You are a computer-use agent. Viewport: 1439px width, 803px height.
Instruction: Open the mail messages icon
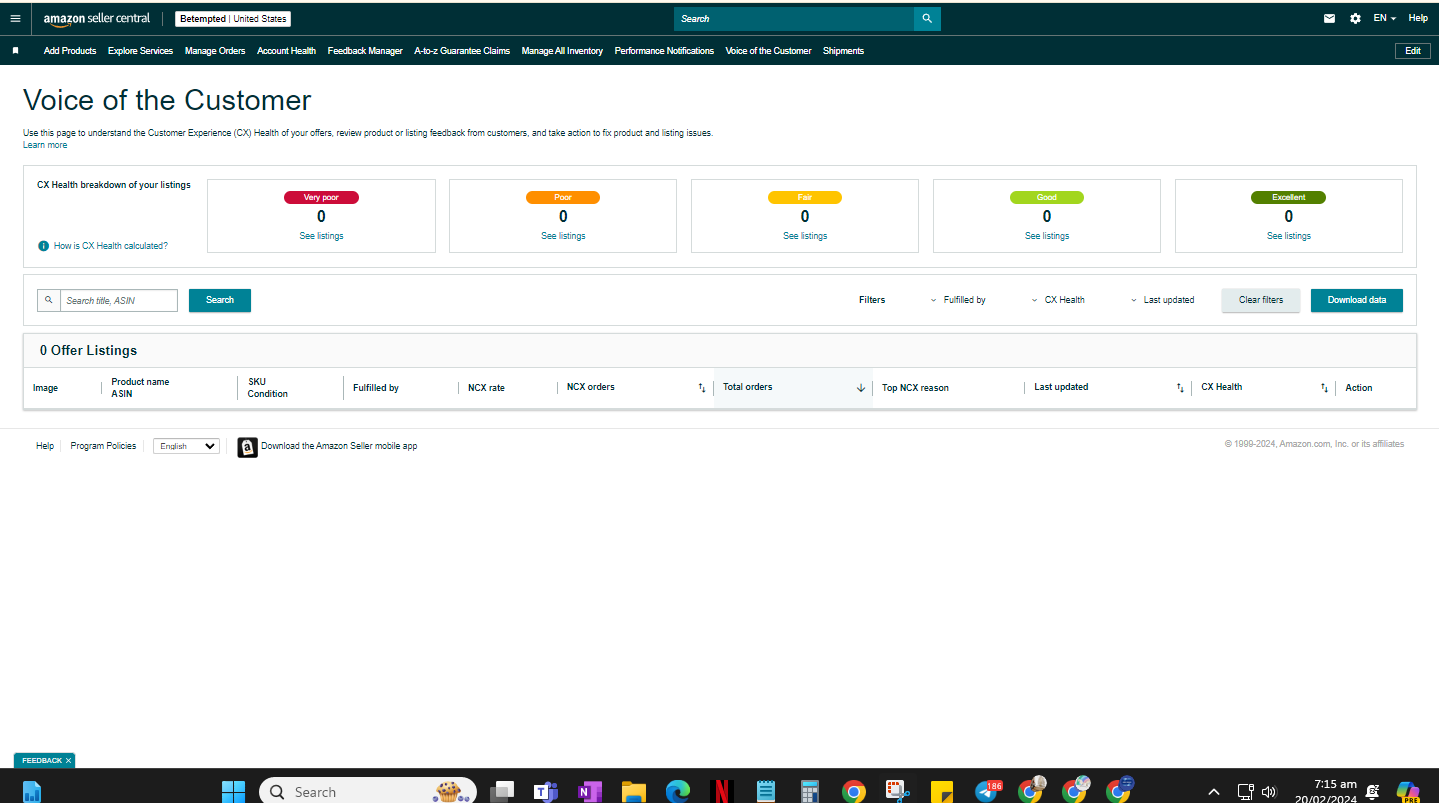[x=1329, y=18]
